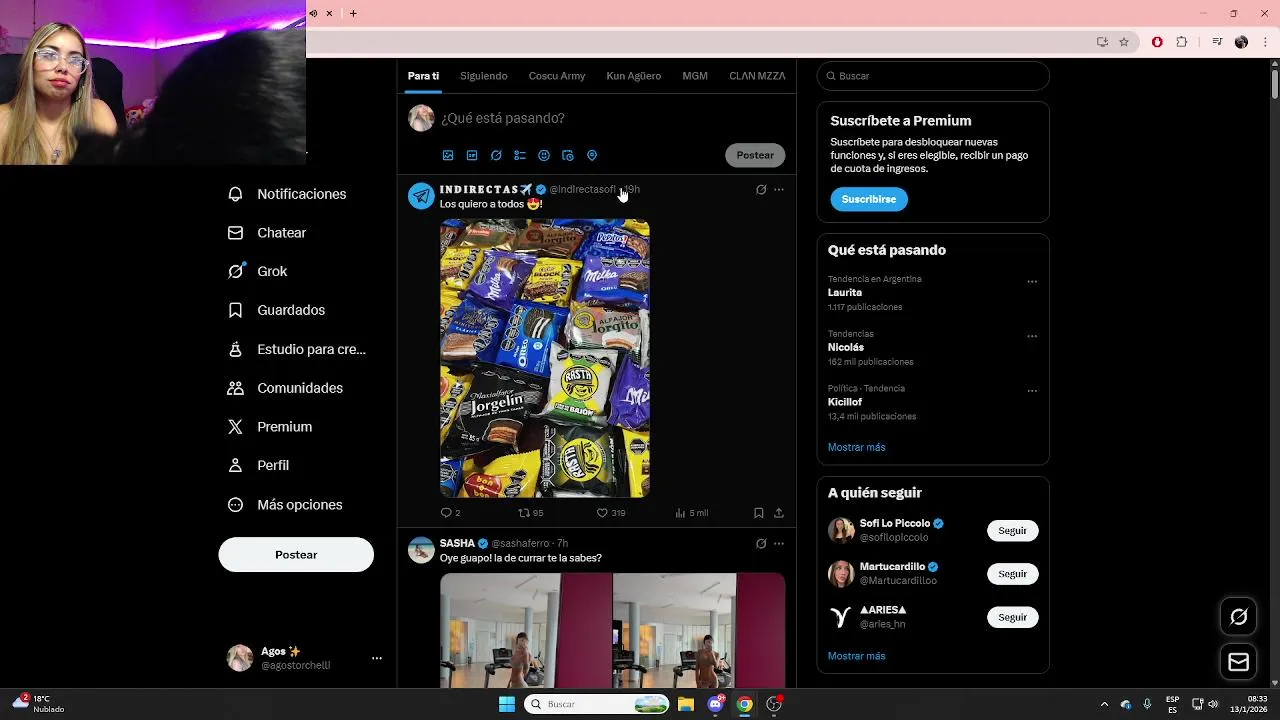Open the floating Grok button
1280x720 pixels.
pyautogui.click(x=1238, y=617)
